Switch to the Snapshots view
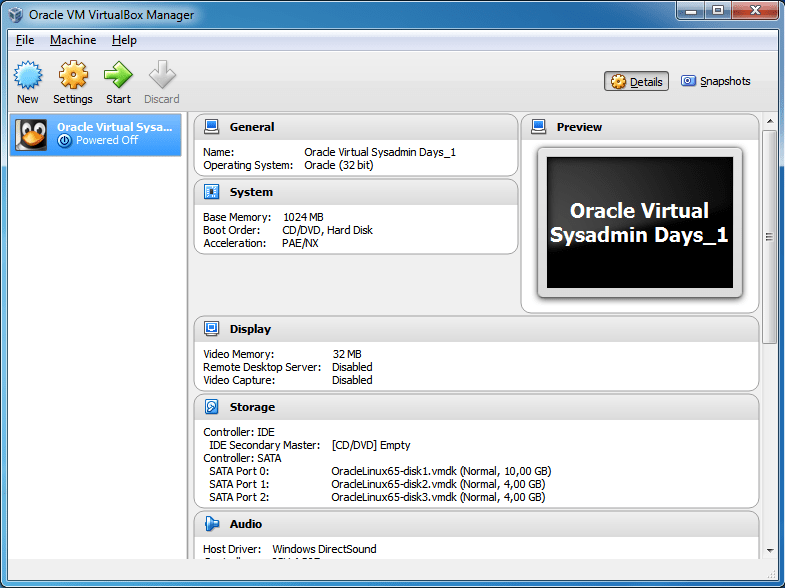Viewport: 785px width, 588px height. [x=715, y=81]
